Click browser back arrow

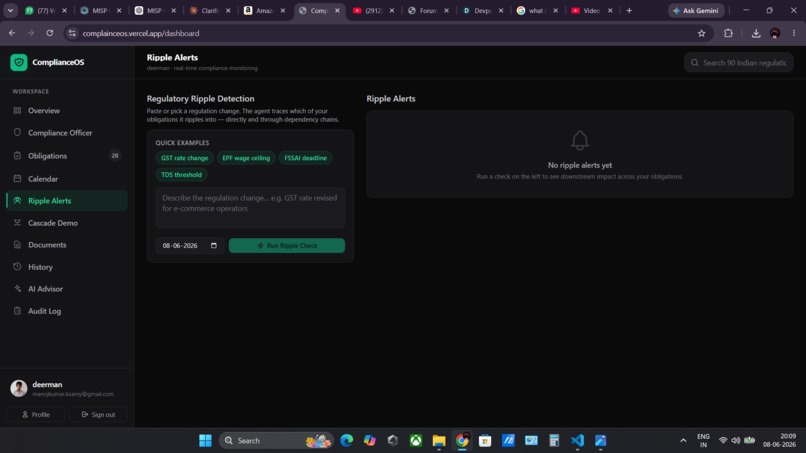[12, 33]
